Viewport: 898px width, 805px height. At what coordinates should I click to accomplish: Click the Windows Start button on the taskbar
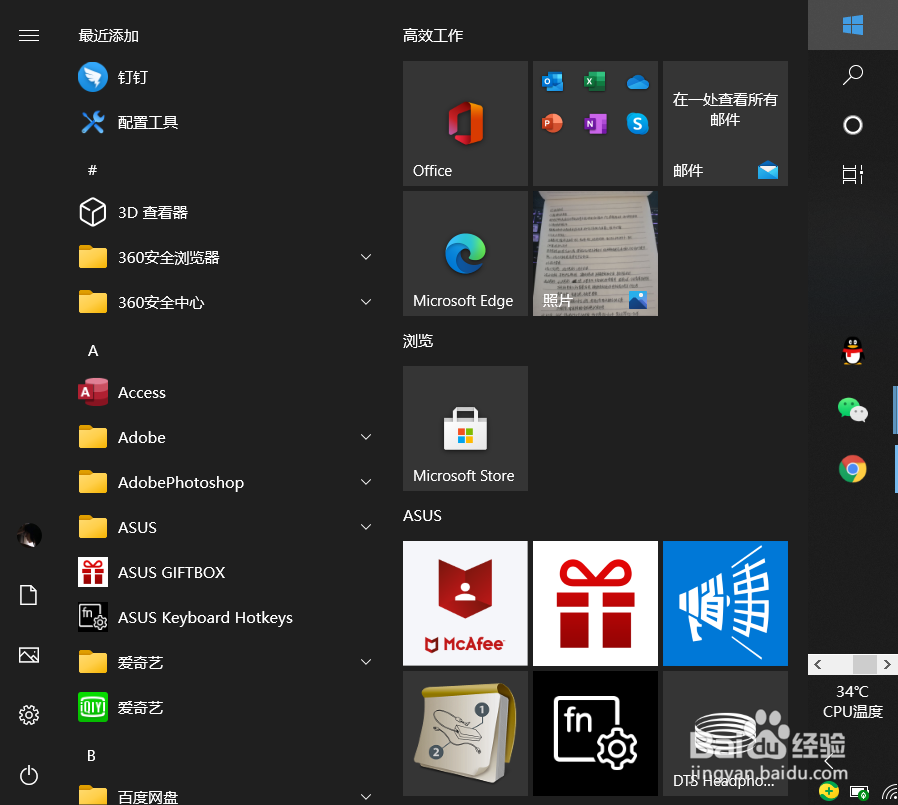853,25
